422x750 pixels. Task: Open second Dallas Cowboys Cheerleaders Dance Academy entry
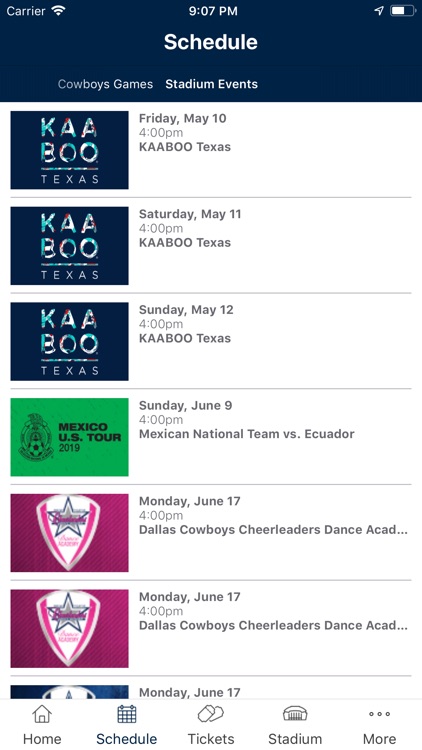coord(211,628)
